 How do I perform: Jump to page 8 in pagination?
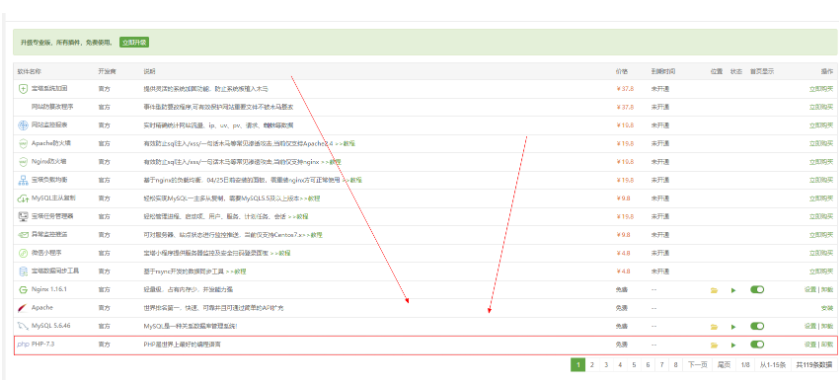676,364
